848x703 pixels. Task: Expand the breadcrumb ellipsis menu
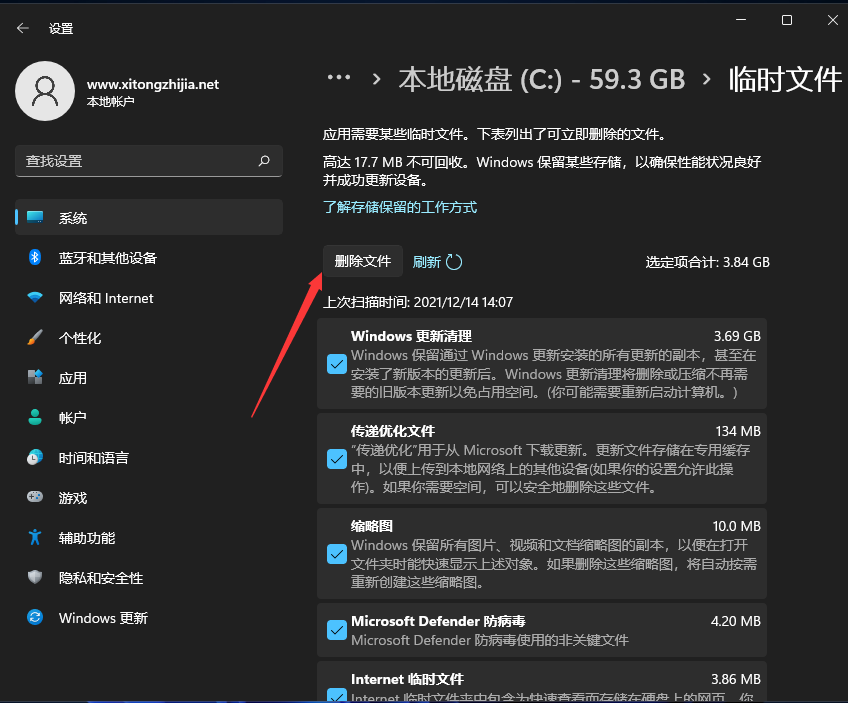click(339, 76)
